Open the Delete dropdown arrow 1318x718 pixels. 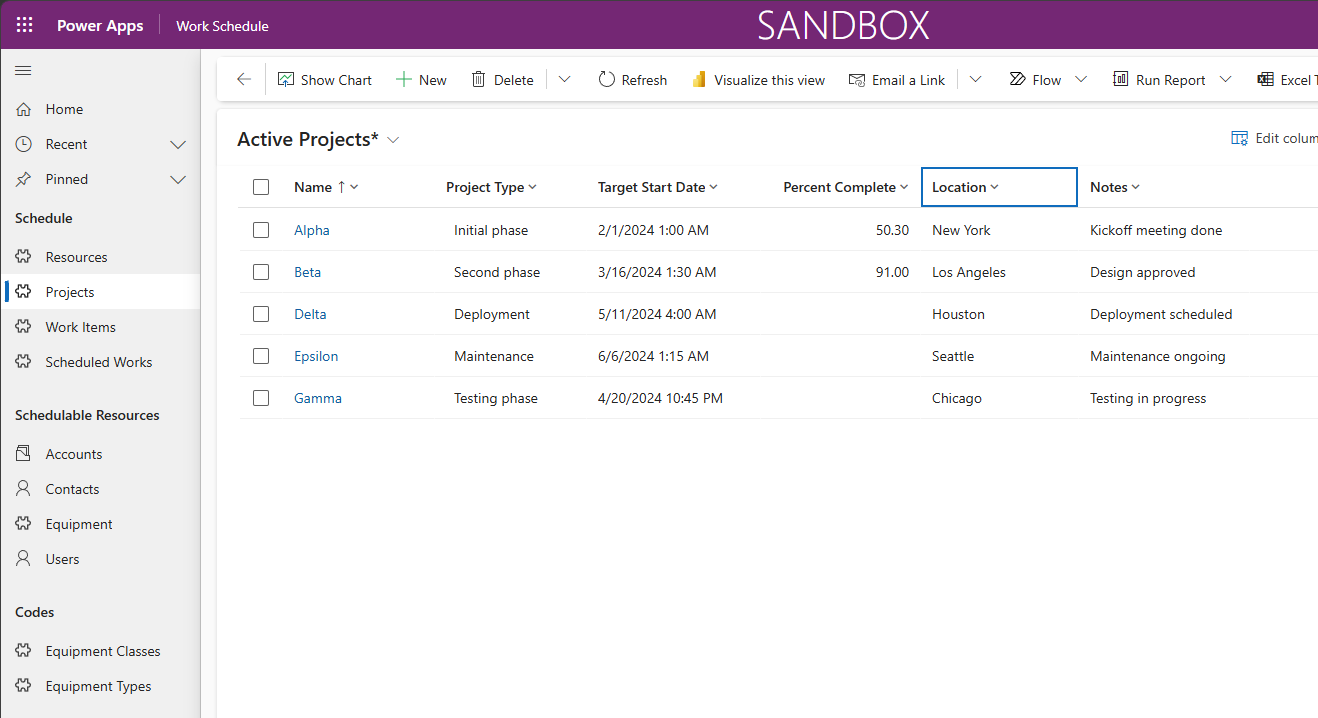click(x=565, y=80)
